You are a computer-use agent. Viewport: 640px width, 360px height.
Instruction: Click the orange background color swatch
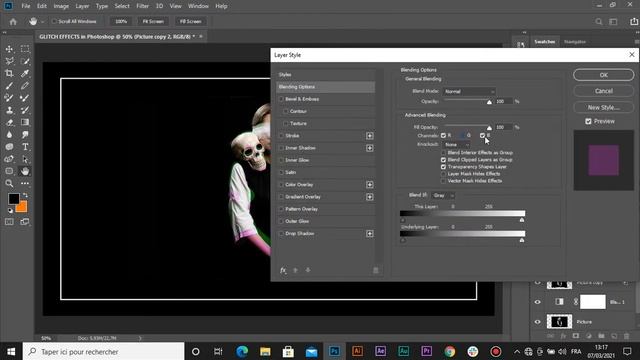(22, 207)
